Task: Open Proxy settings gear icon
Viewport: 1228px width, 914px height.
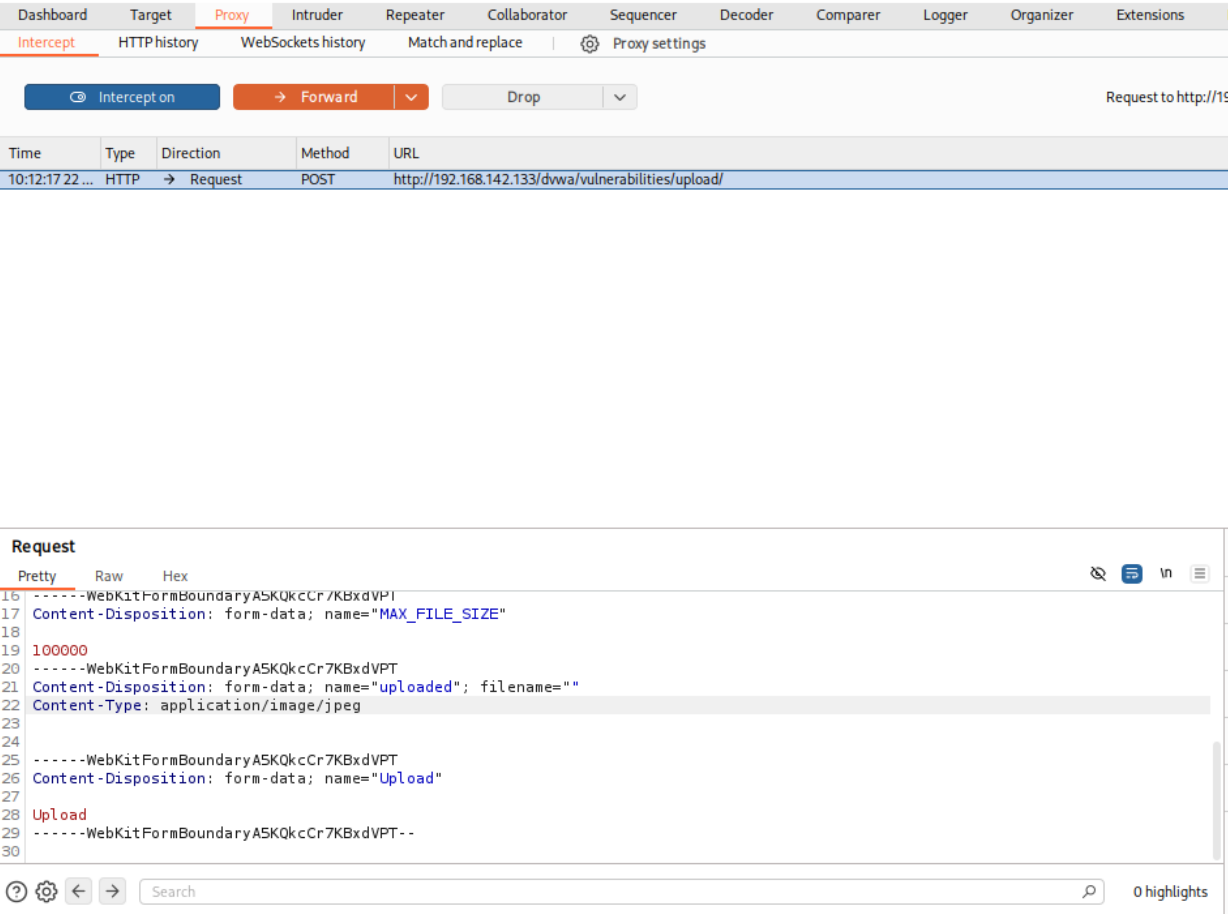Action: point(590,44)
